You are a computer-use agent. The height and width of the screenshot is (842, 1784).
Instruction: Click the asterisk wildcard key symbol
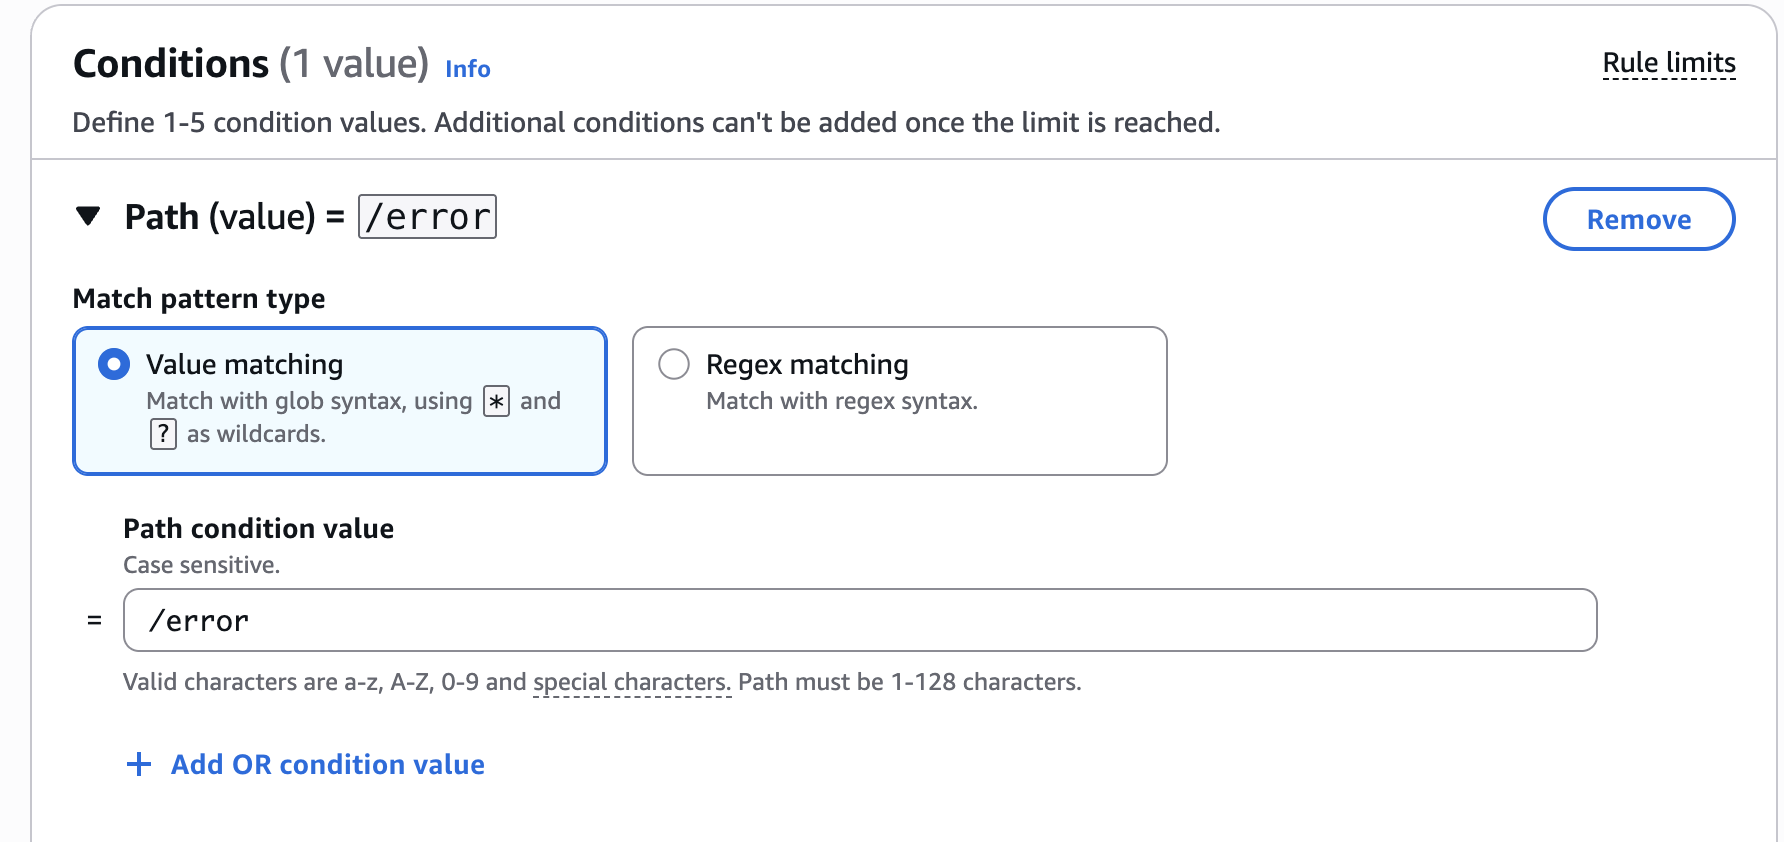click(496, 401)
